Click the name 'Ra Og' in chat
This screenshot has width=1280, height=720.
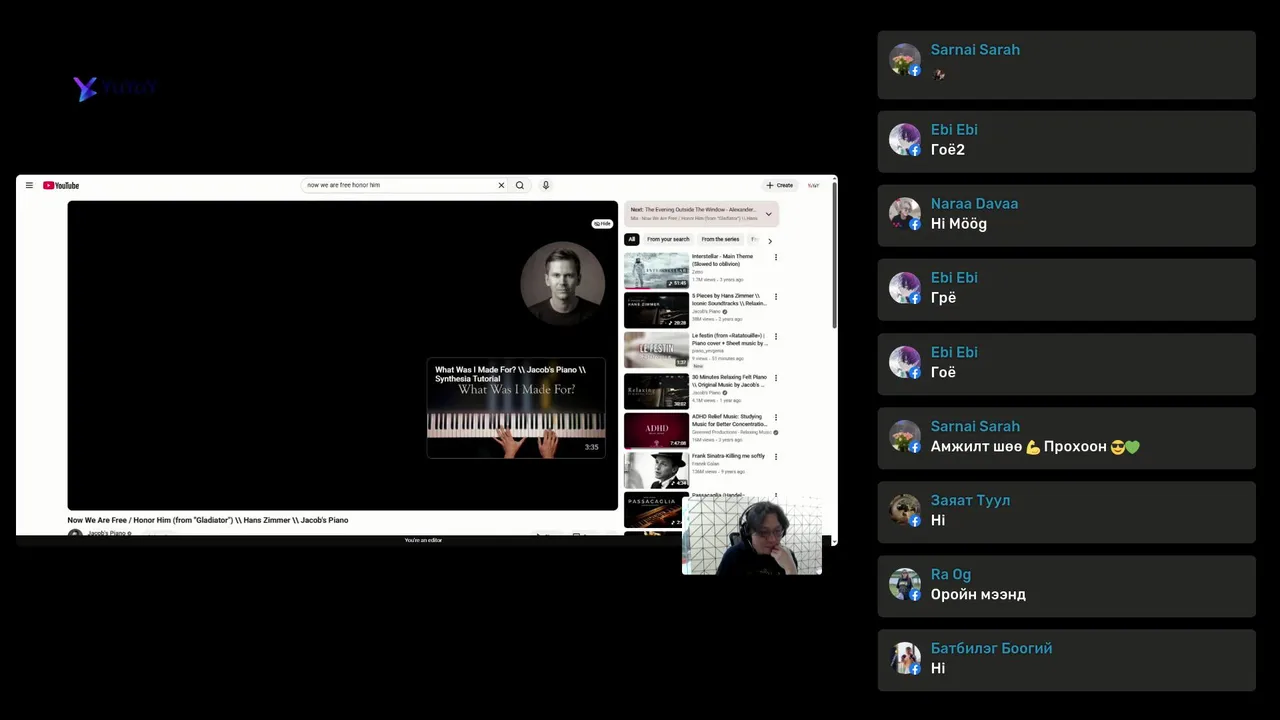(x=951, y=574)
